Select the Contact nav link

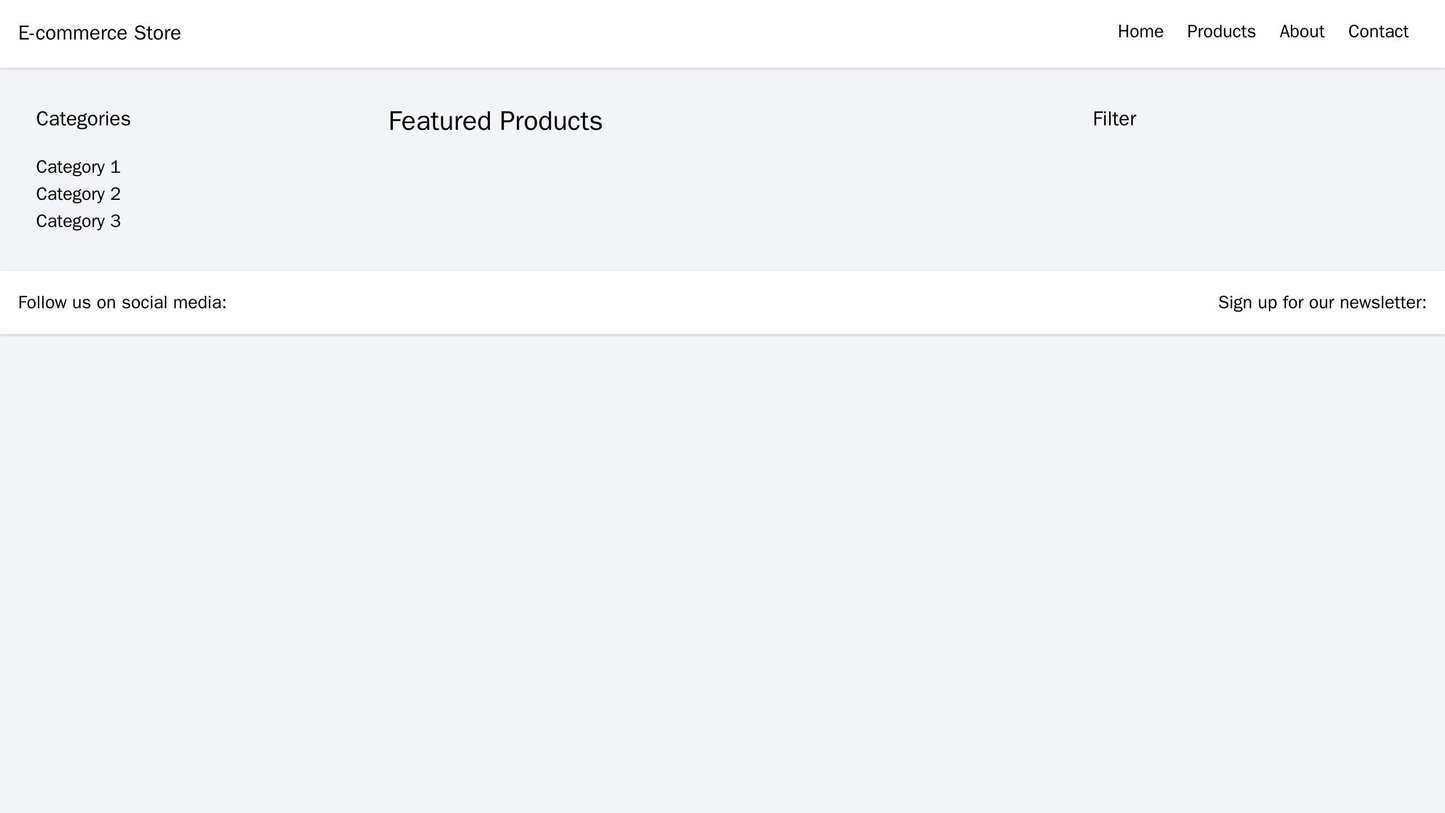[x=1377, y=32]
